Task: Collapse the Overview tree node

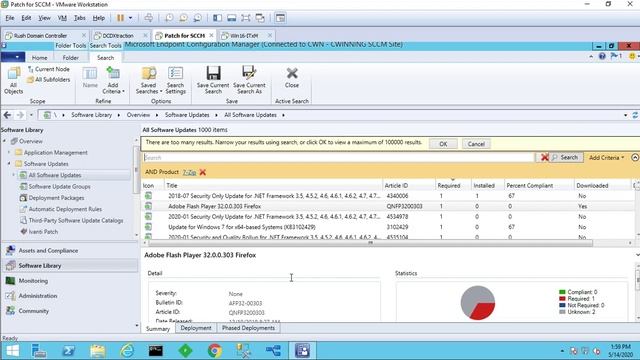Action: point(4,141)
